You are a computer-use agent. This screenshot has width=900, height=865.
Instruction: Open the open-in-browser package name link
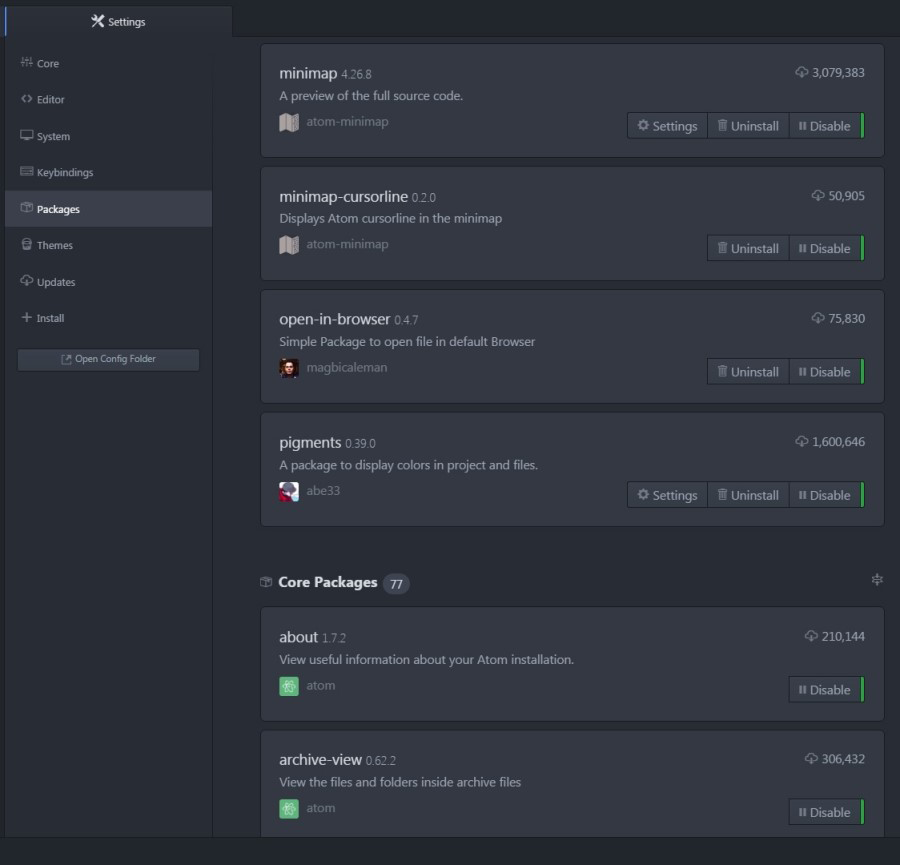coord(335,319)
